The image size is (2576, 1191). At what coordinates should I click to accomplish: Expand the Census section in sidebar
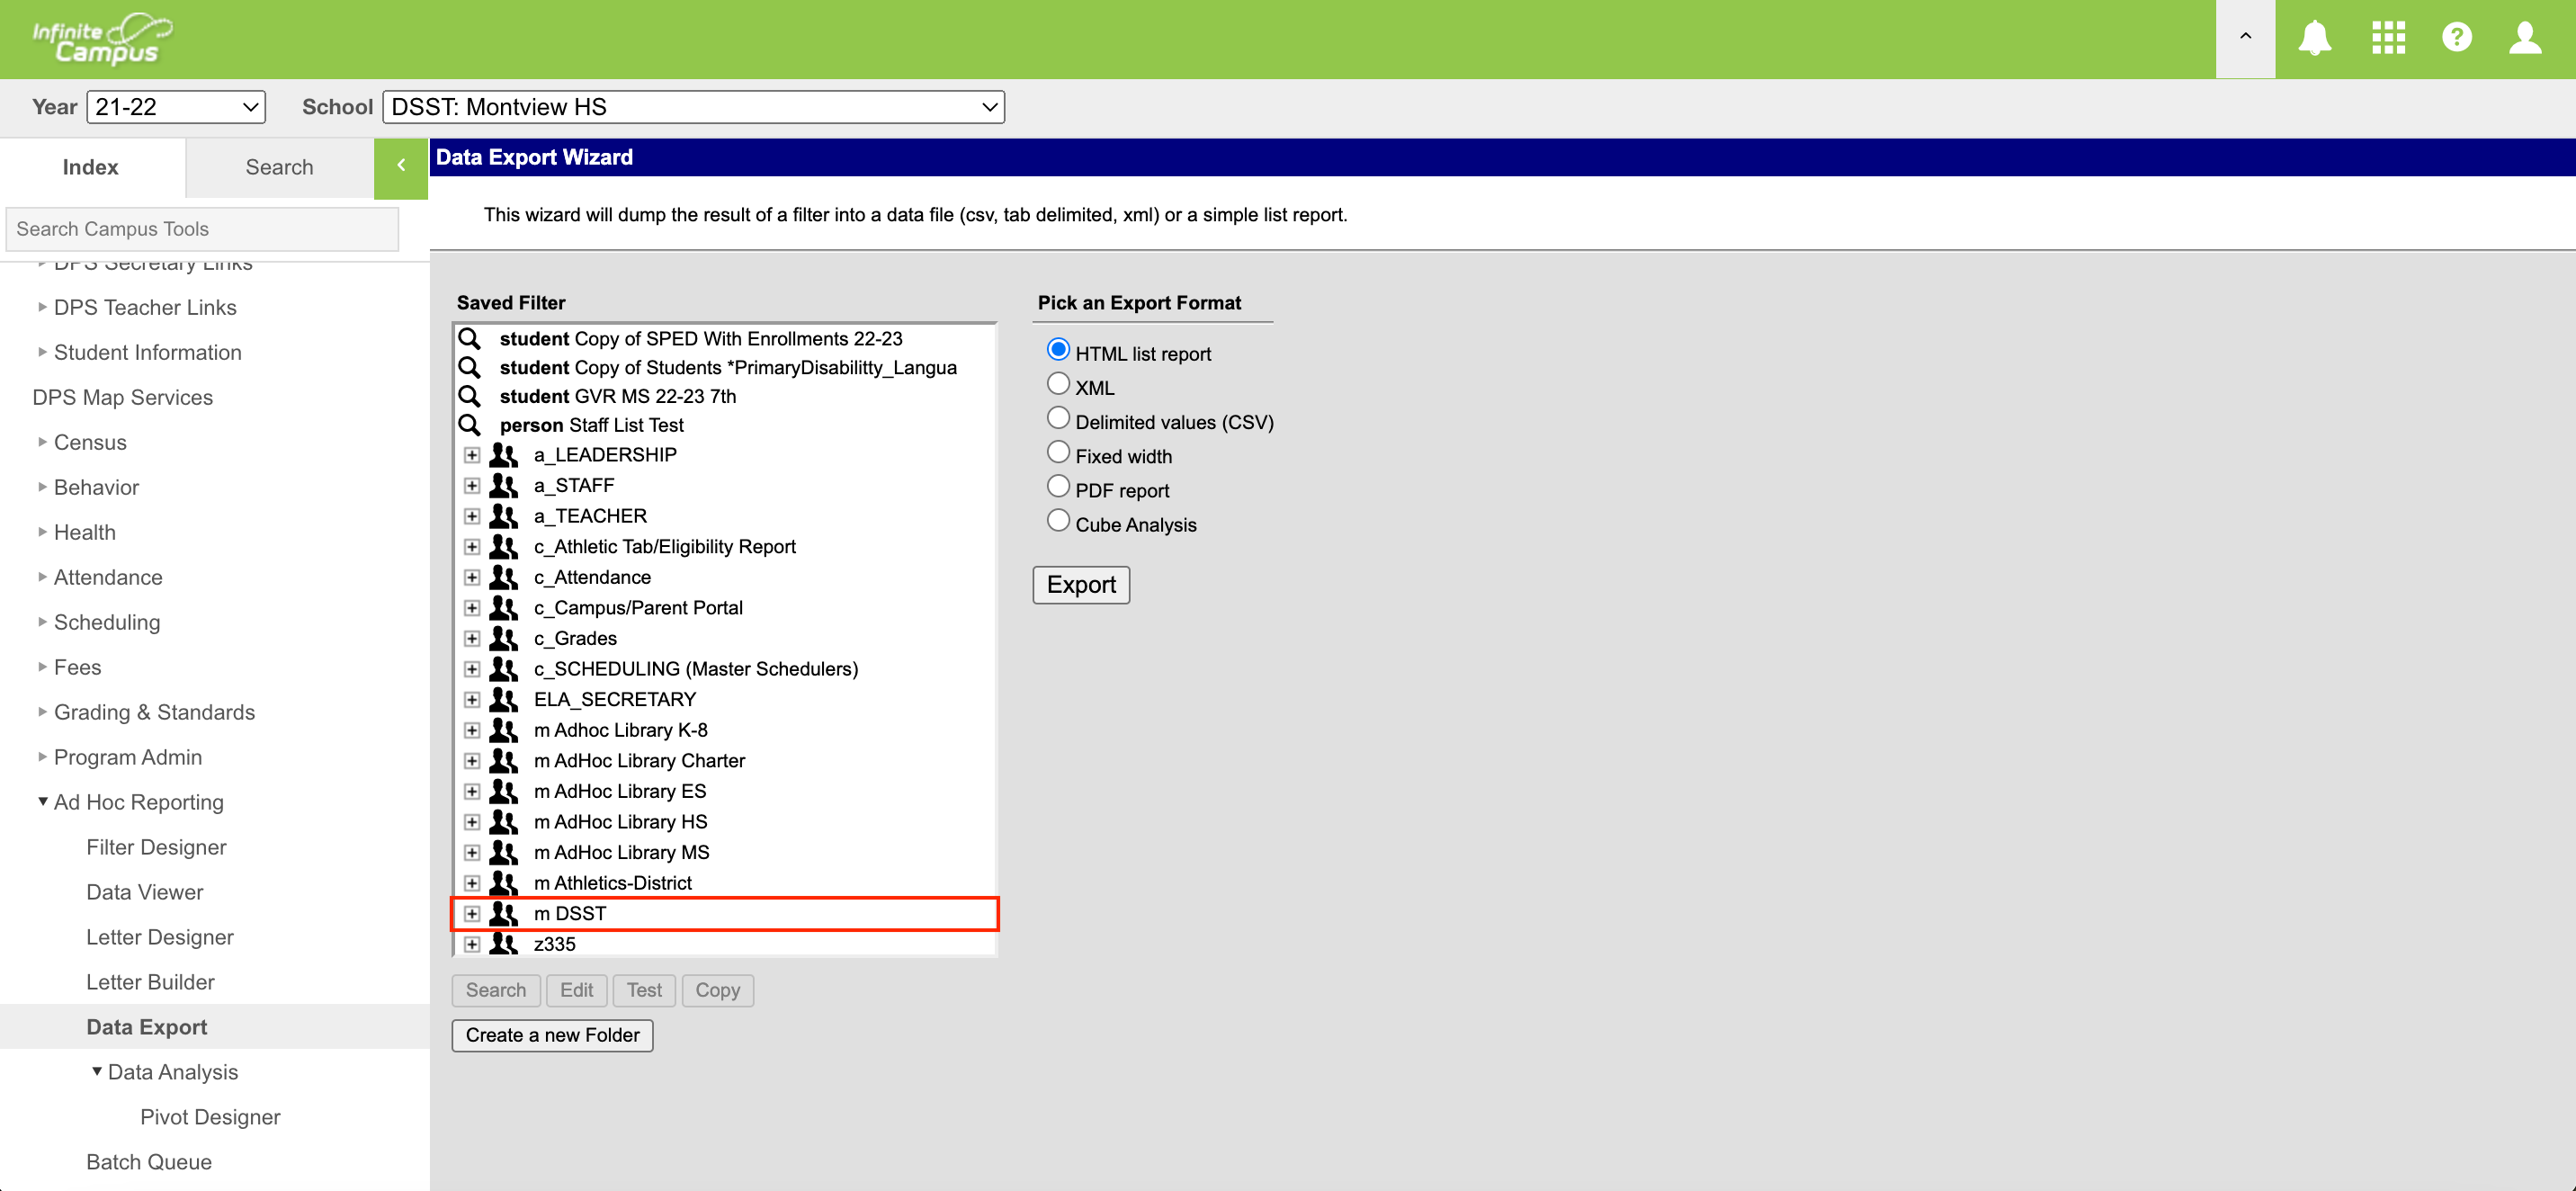42,442
